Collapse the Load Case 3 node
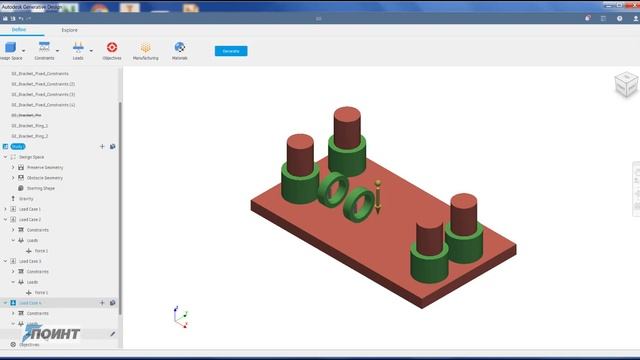The width and height of the screenshot is (640, 360). click(5, 261)
